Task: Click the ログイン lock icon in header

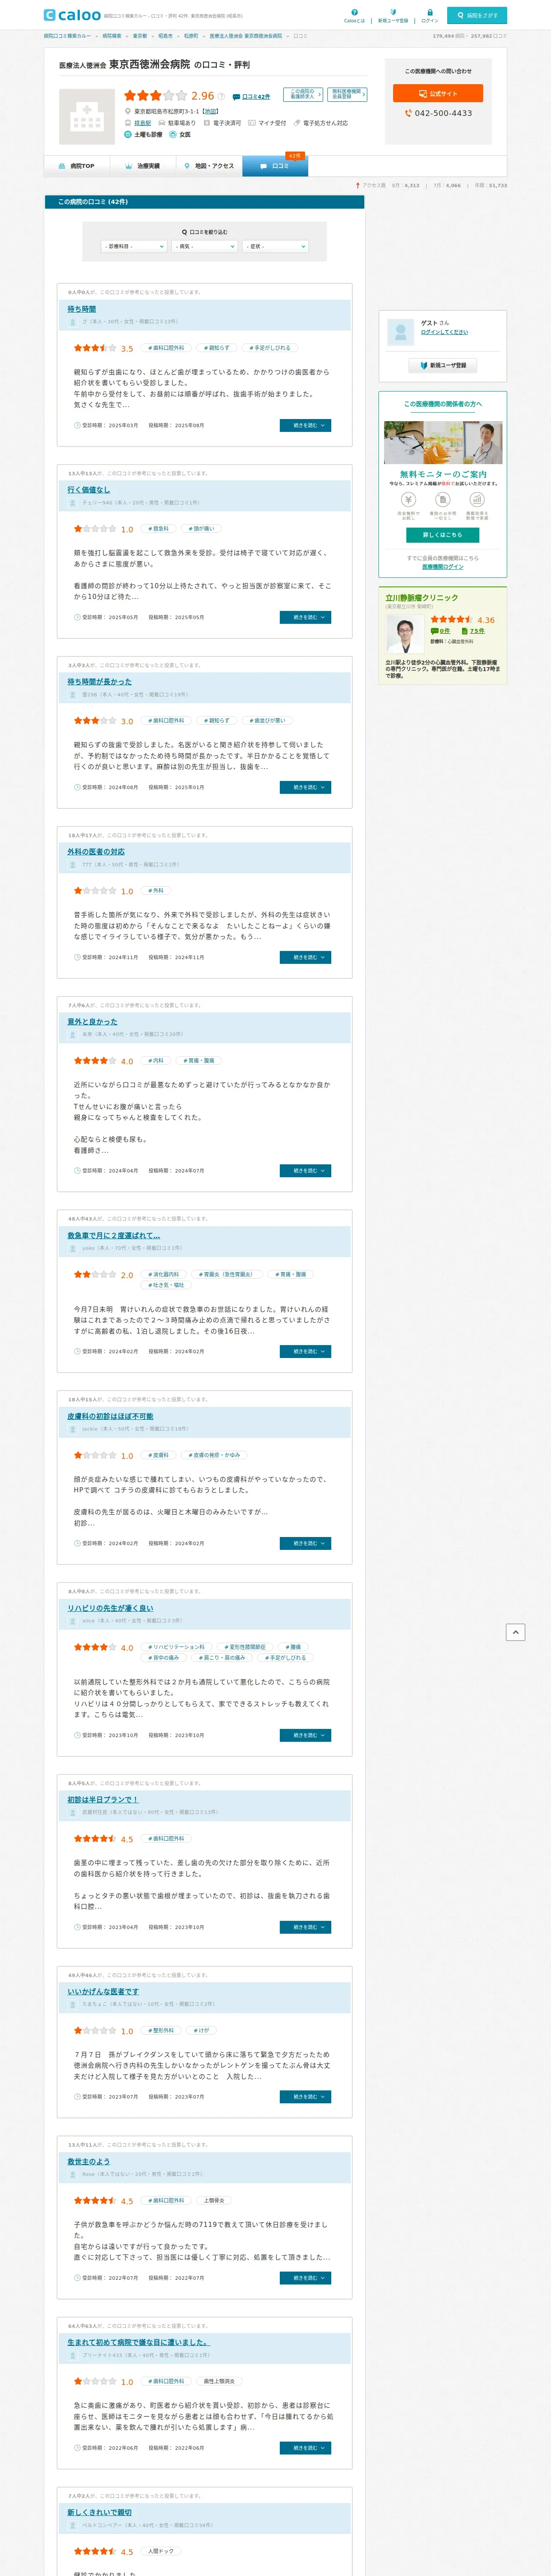Action: [429, 12]
